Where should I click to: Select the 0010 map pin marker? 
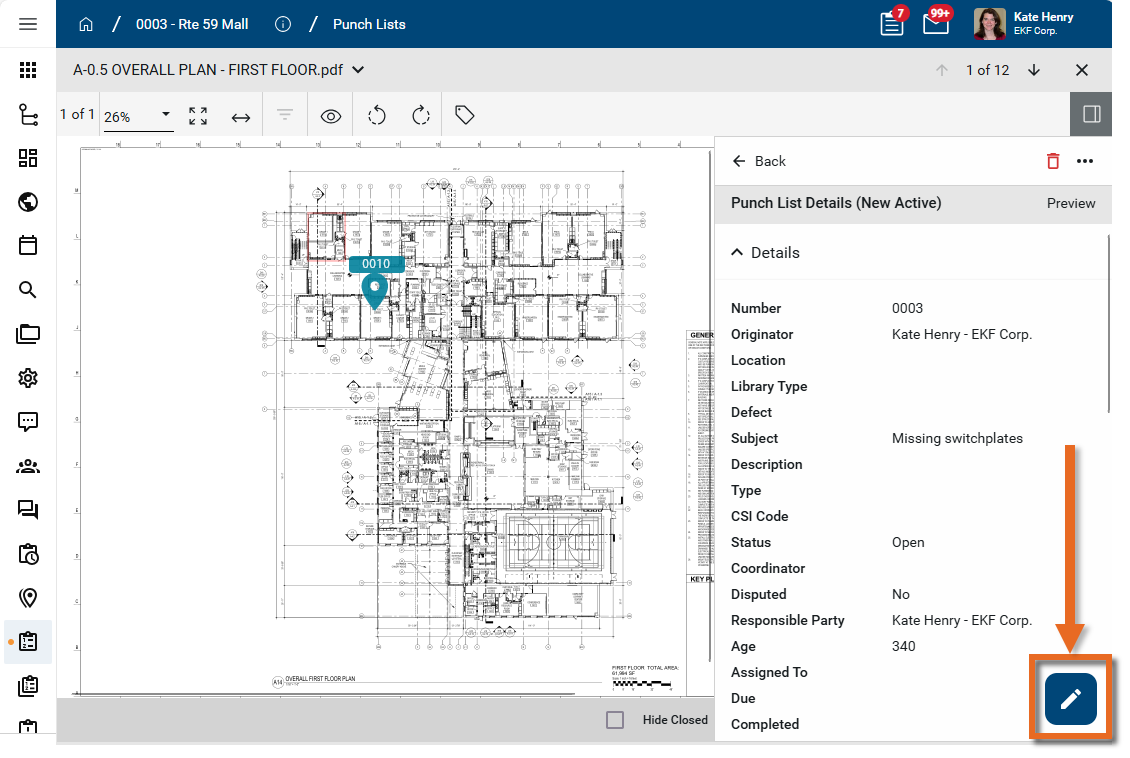[x=374, y=290]
